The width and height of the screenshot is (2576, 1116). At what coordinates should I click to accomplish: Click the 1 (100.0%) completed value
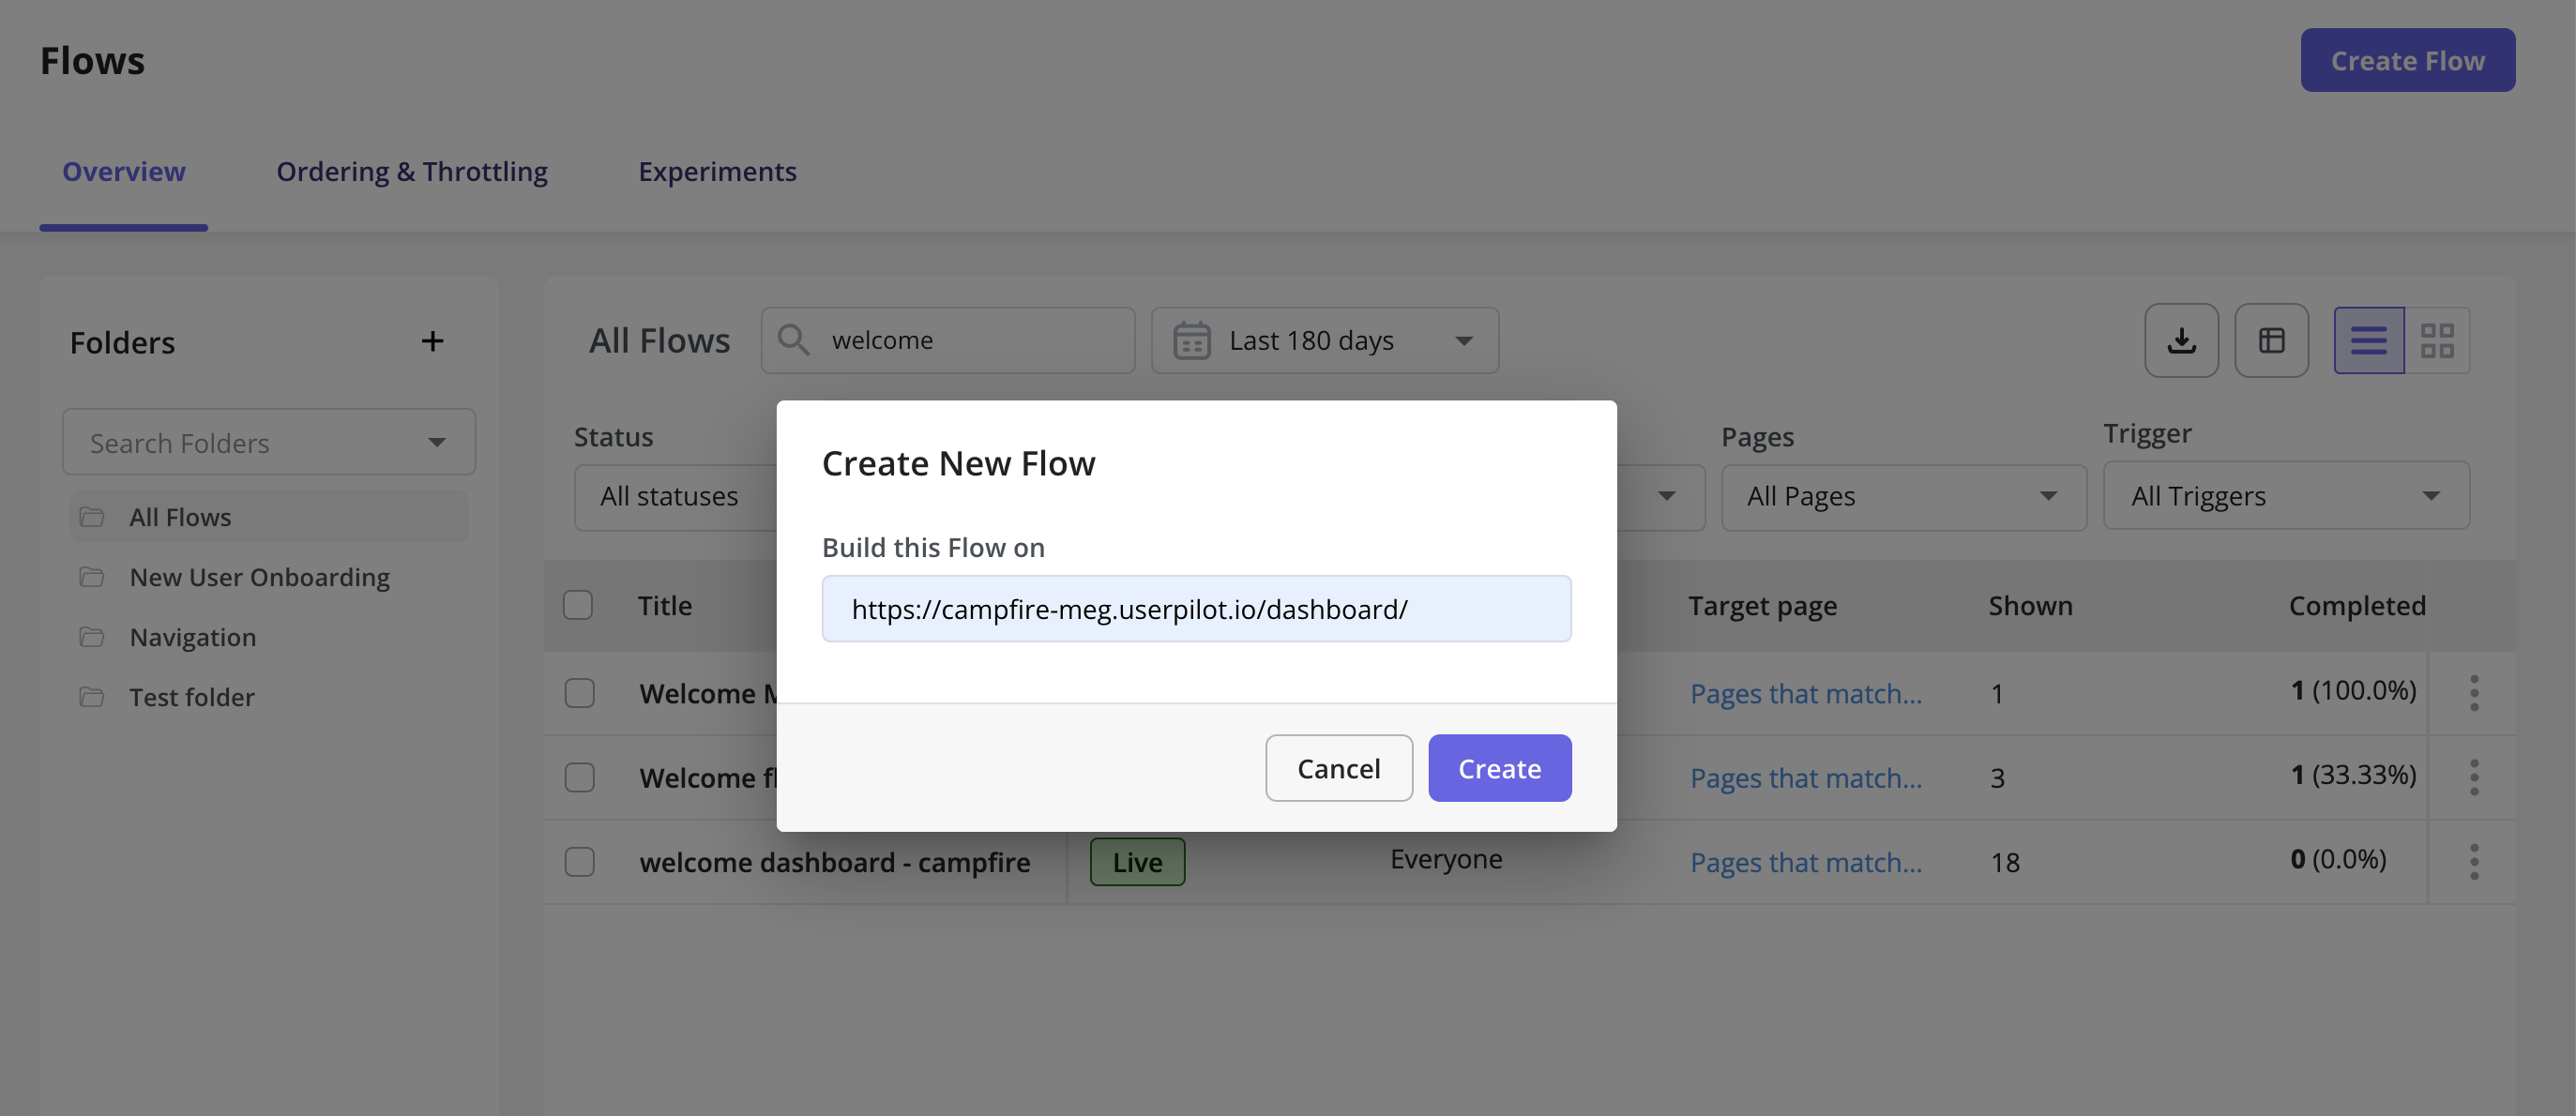pyautogui.click(x=2353, y=690)
